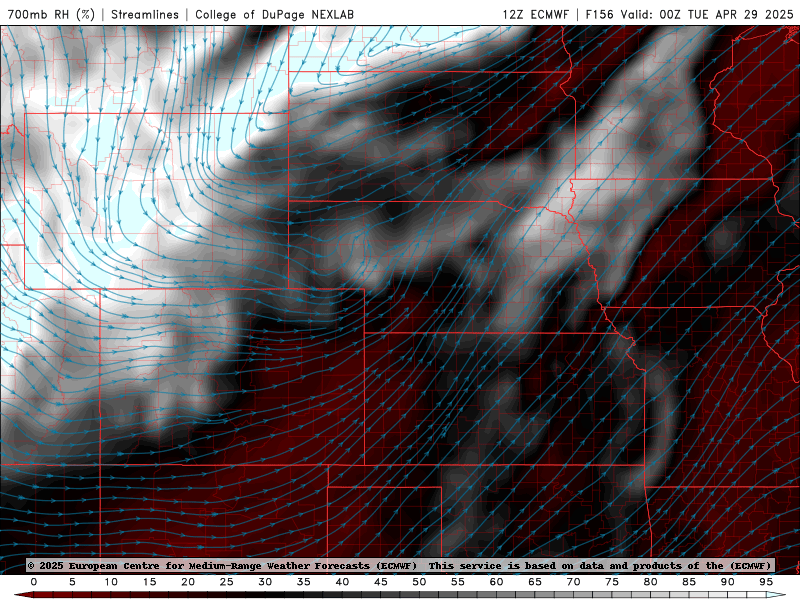Click the '85' label on the legend
The width and height of the screenshot is (800, 600).
[x=689, y=582]
